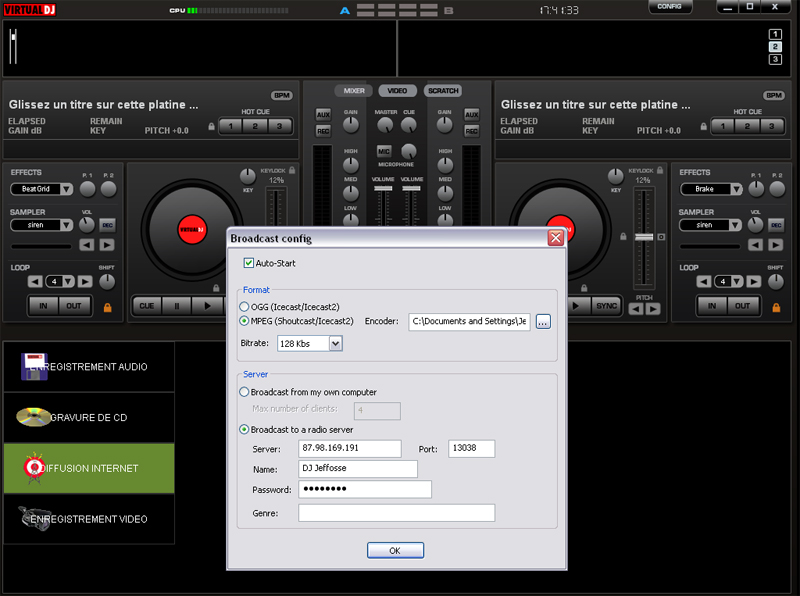Click the right deck sampler next arrow
This screenshot has height=596, width=800.
coord(776,245)
